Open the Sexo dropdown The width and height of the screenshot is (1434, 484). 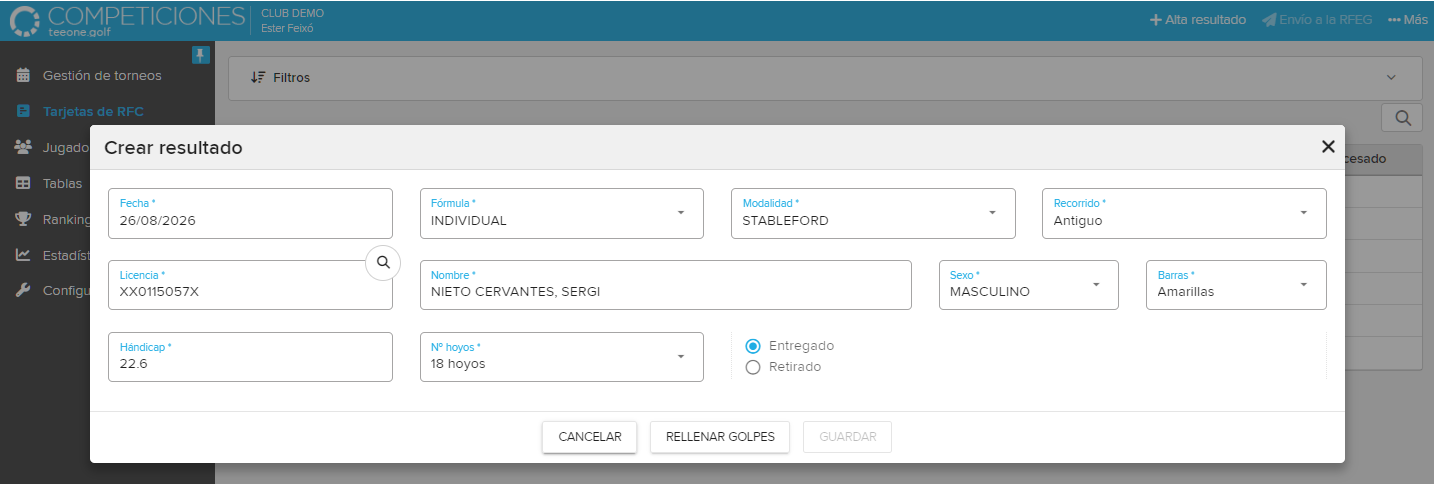point(1029,285)
